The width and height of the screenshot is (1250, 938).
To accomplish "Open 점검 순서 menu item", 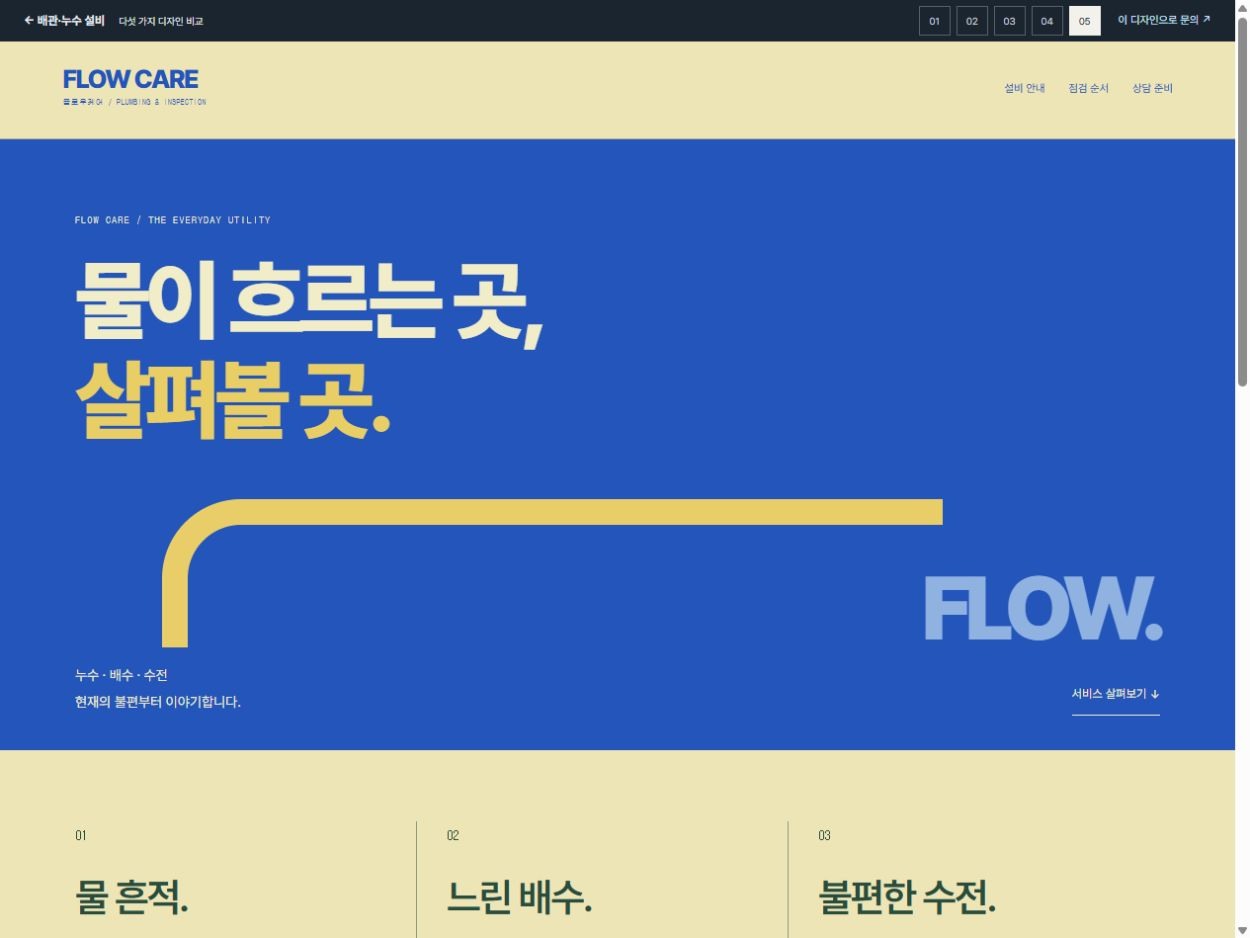I will [x=1088, y=88].
